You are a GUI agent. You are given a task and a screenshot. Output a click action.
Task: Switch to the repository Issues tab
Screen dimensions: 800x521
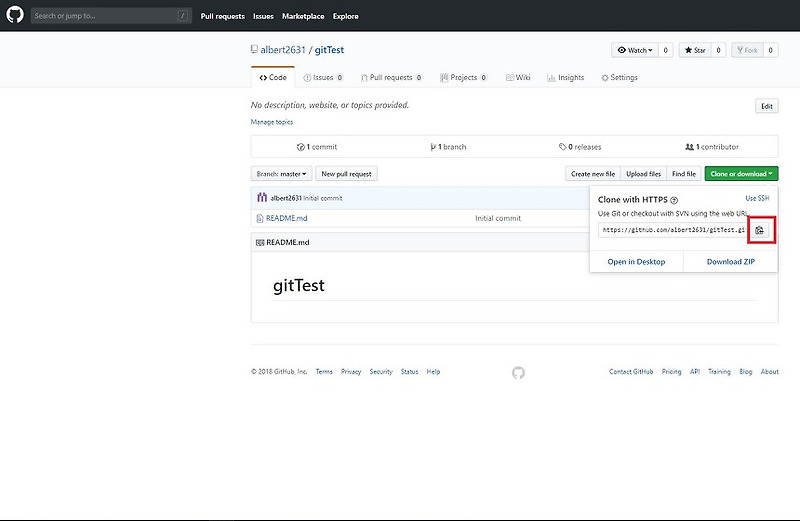coord(323,78)
